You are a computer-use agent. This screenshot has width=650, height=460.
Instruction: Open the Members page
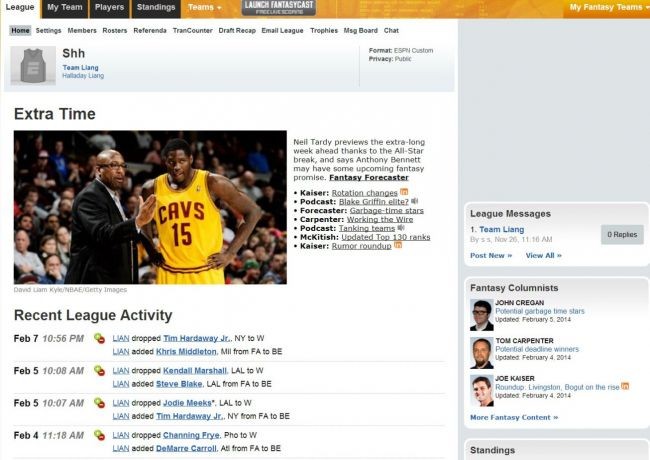82,30
